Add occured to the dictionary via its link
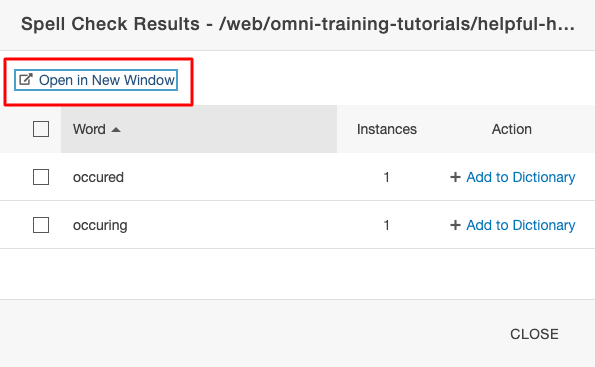The width and height of the screenshot is (595, 367). pyautogui.click(x=521, y=177)
